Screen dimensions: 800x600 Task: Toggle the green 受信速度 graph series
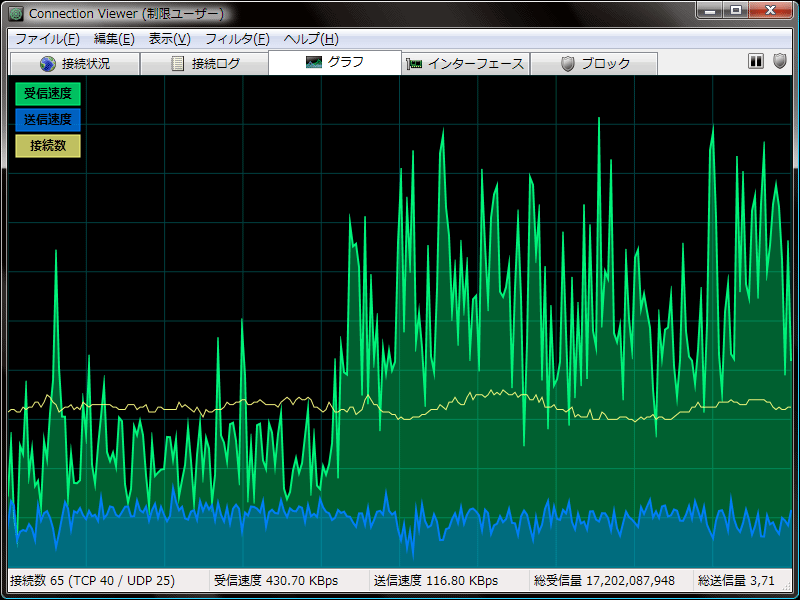point(48,94)
